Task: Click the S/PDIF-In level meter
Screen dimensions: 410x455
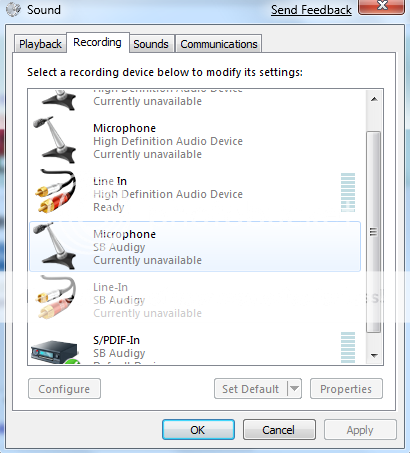Action: pos(348,347)
